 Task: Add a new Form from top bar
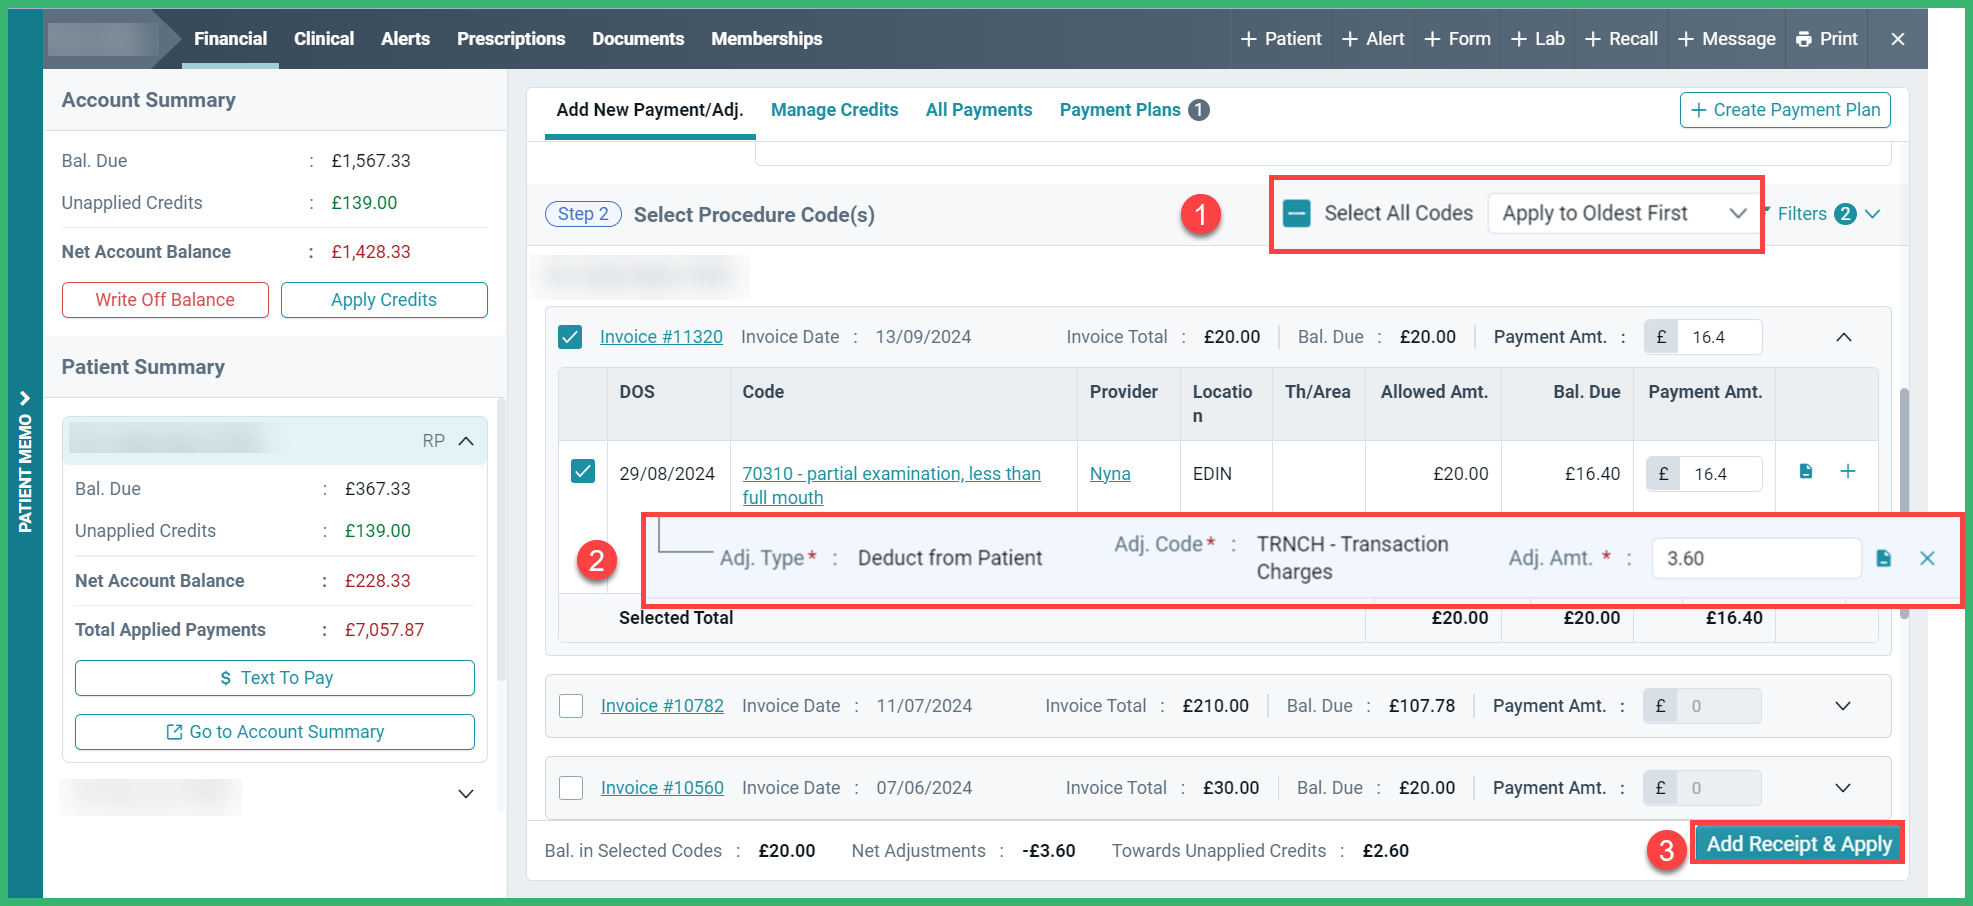[1457, 39]
